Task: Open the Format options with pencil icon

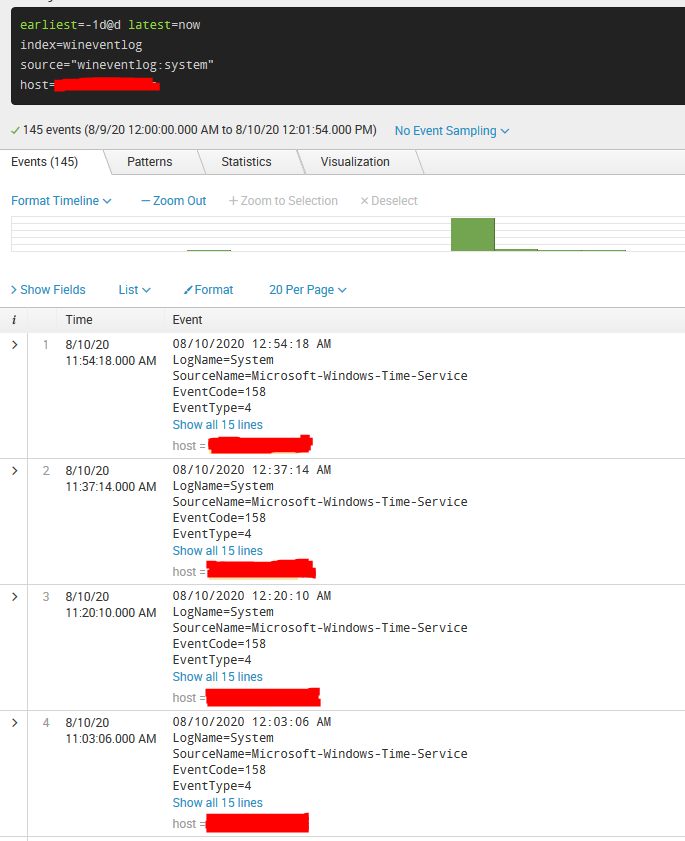Action: 208,290
